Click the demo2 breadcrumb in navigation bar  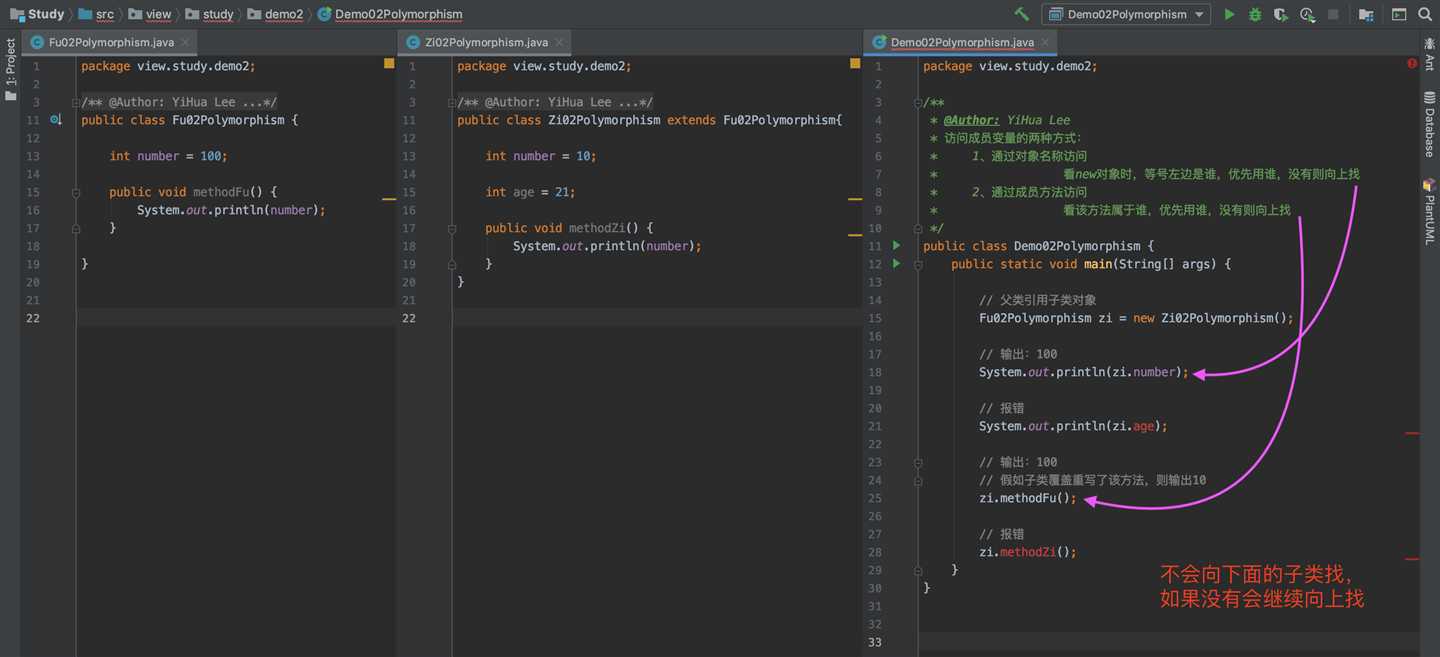(283, 14)
